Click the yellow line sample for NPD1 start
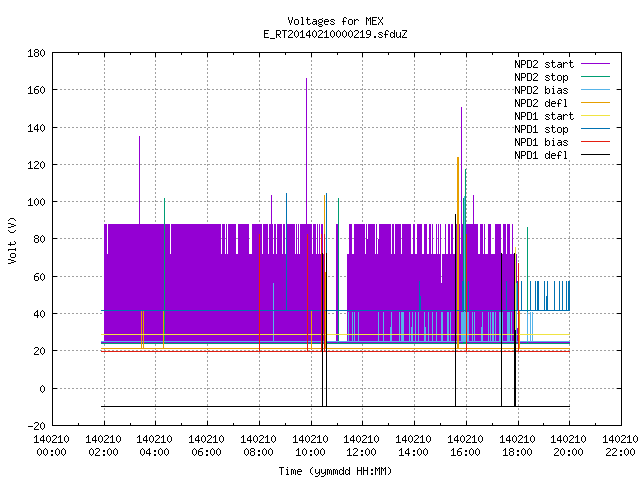 click(x=595, y=116)
